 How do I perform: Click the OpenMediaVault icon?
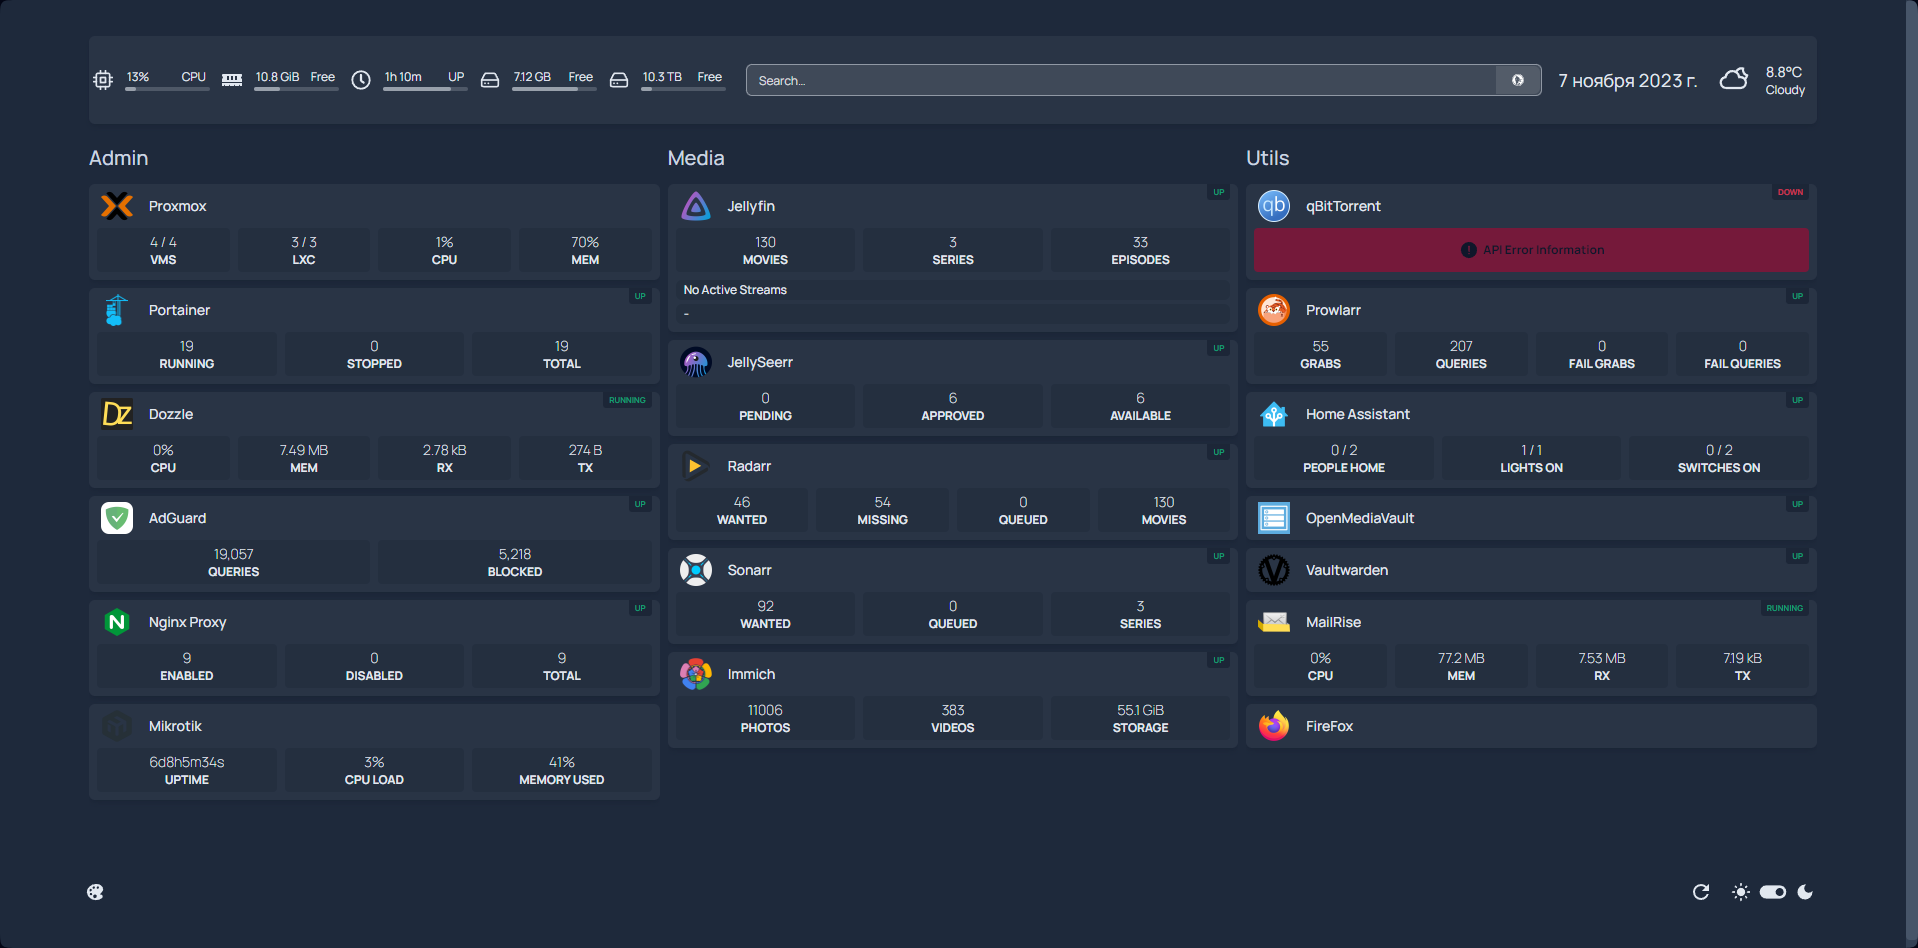(1274, 518)
